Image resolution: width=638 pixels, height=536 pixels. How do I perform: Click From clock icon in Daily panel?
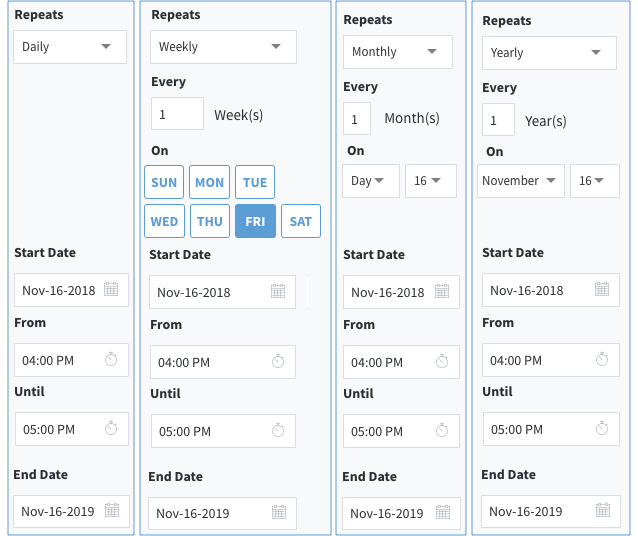point(111,359)
